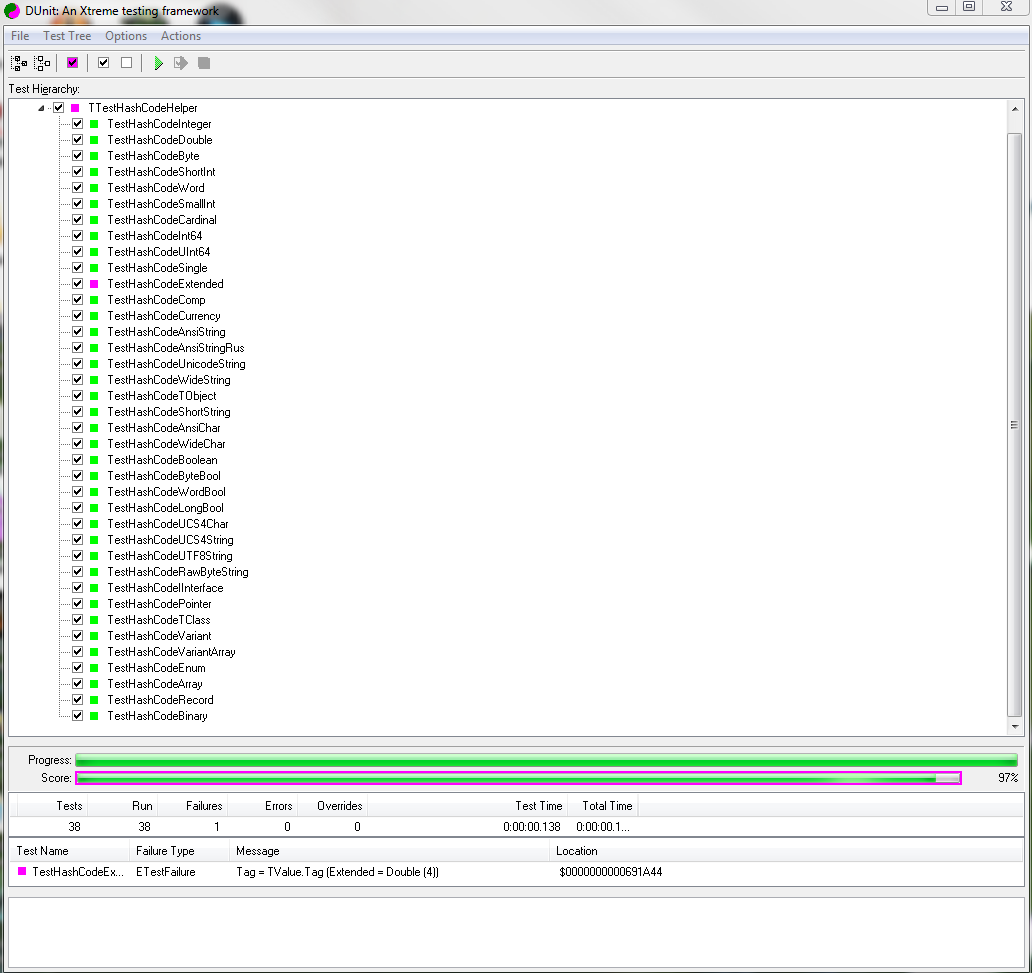Select the TestHashCodeRawByteString tree row
This screenshot has width=1032, height=973.
[178, 572]
